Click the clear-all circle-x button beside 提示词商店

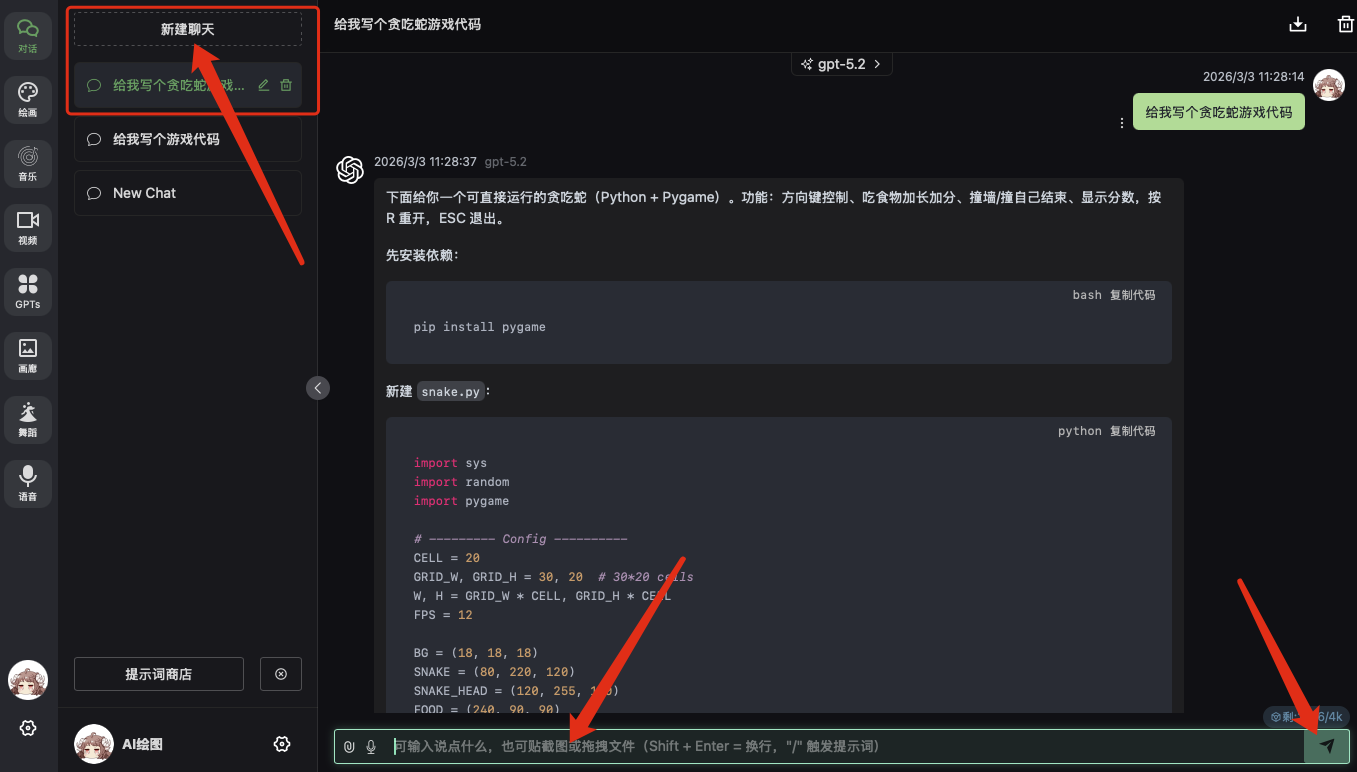(281, 674)
